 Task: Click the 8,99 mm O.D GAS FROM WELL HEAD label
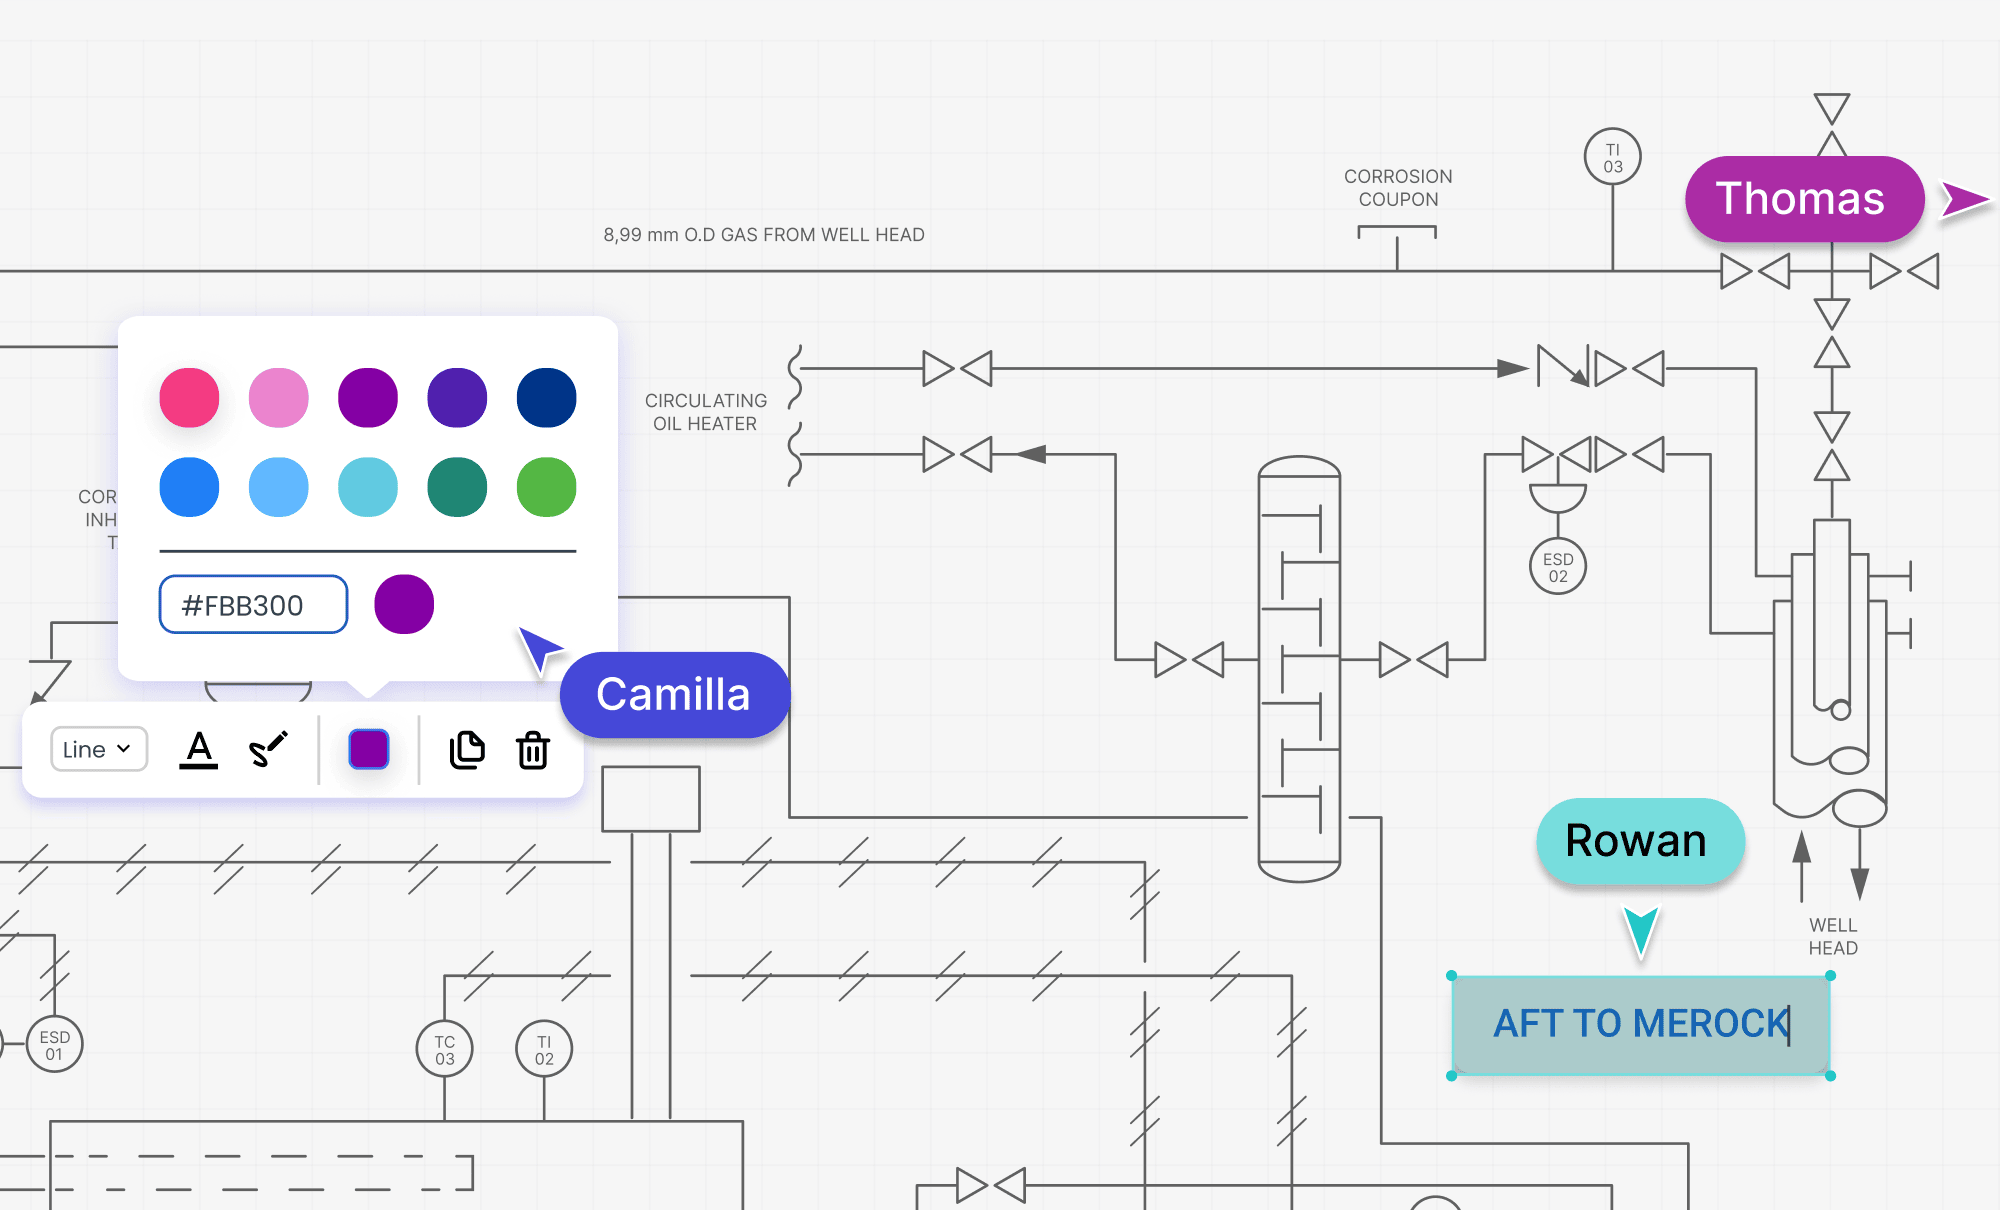(x=764, y=235)
